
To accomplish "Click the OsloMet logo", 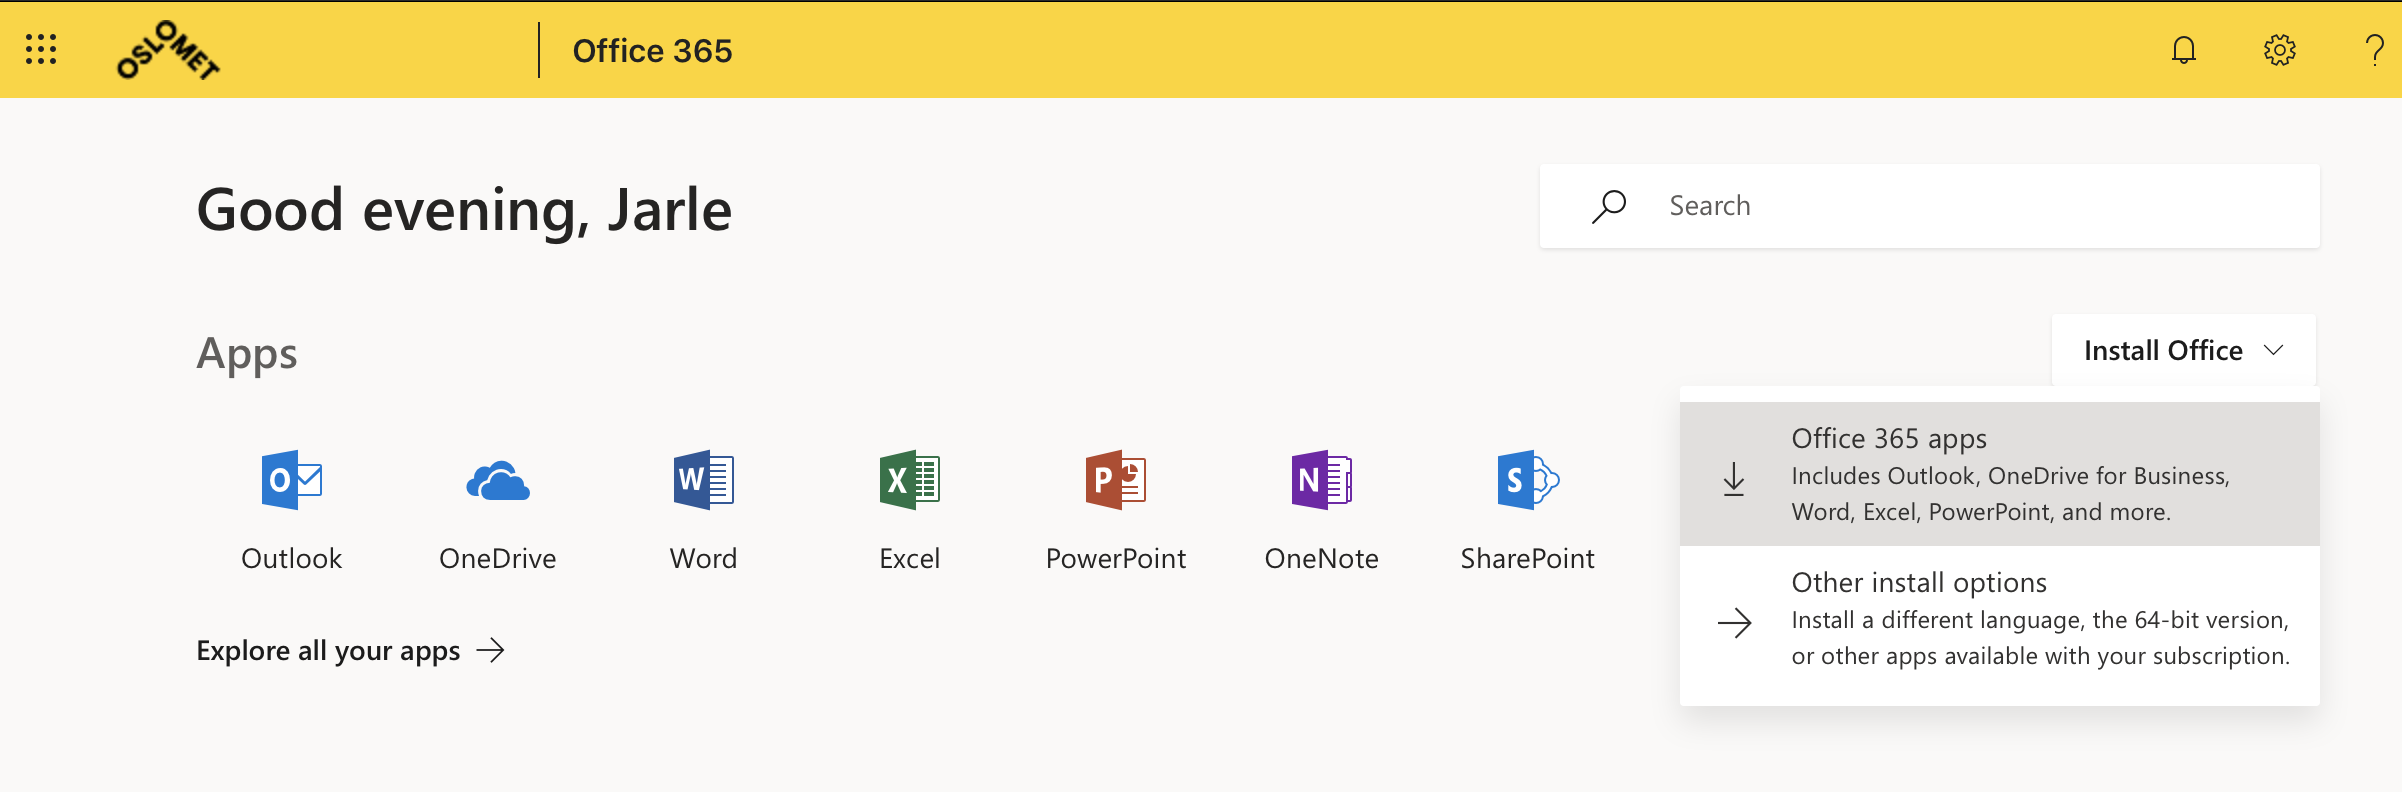I will tap(168, 50).
